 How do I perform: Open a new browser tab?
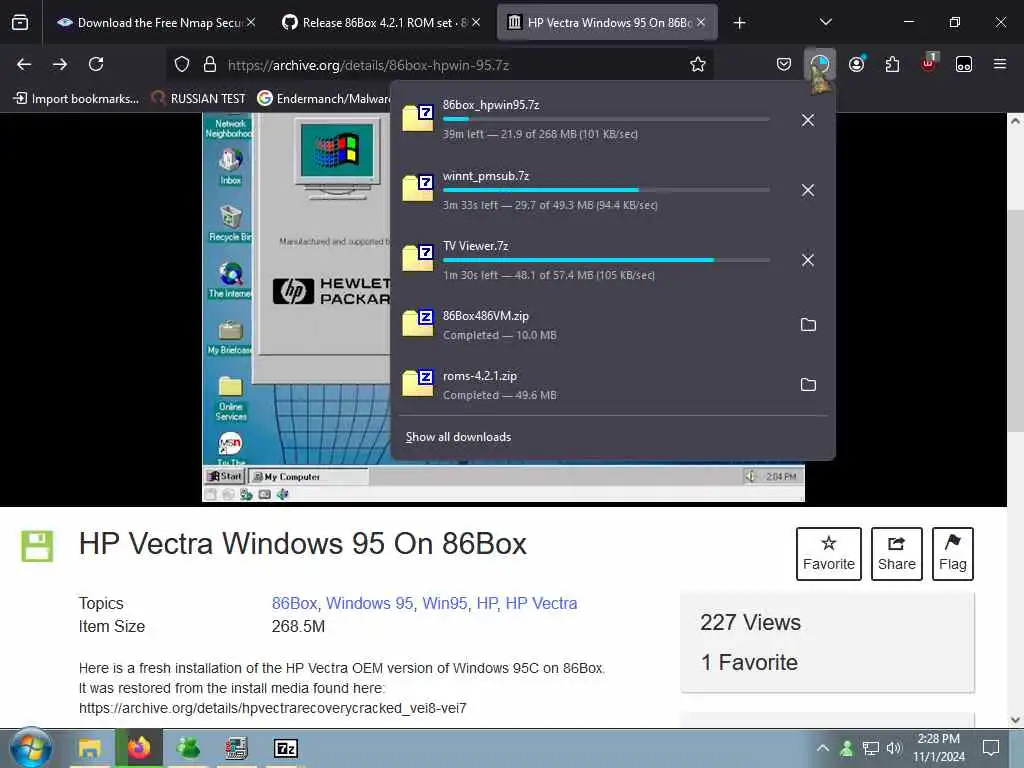[739, 23]
